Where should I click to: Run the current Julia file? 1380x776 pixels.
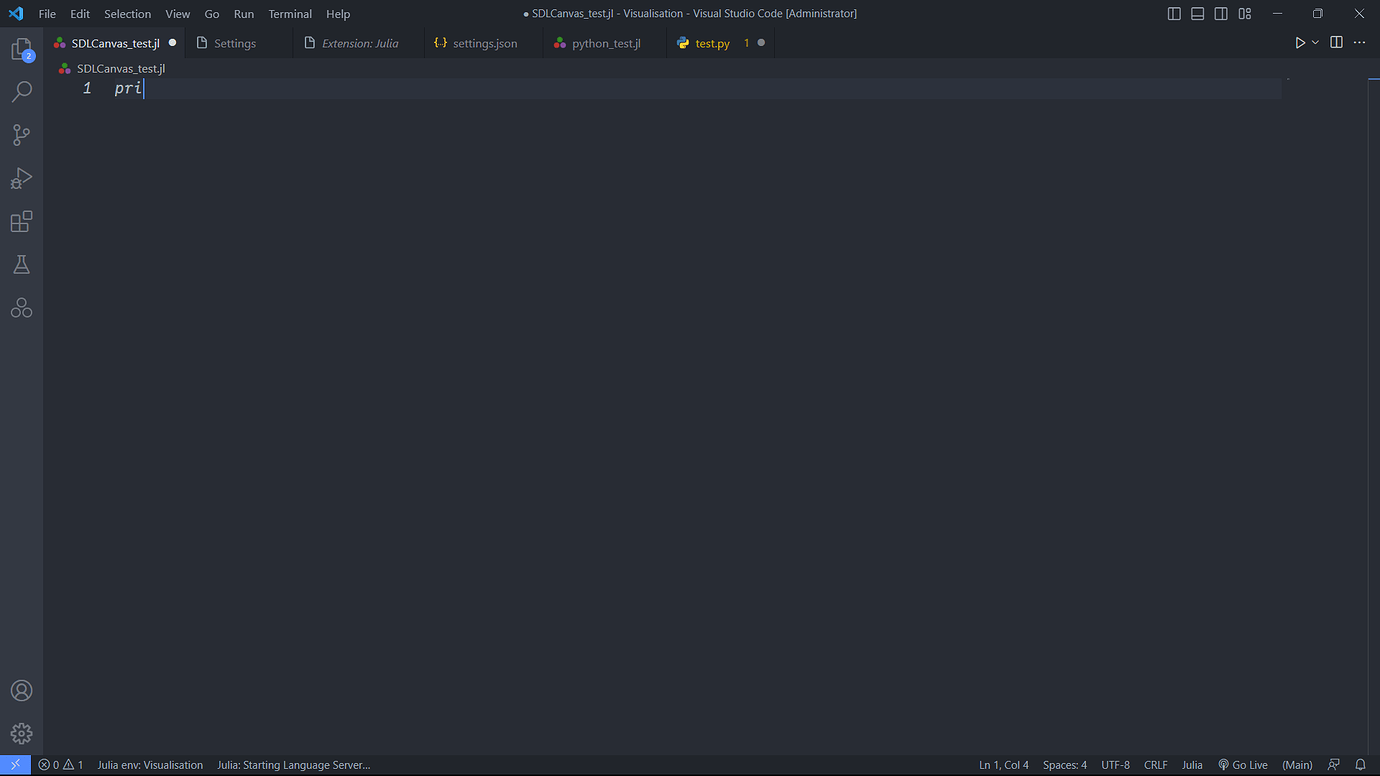point(1299,42)
